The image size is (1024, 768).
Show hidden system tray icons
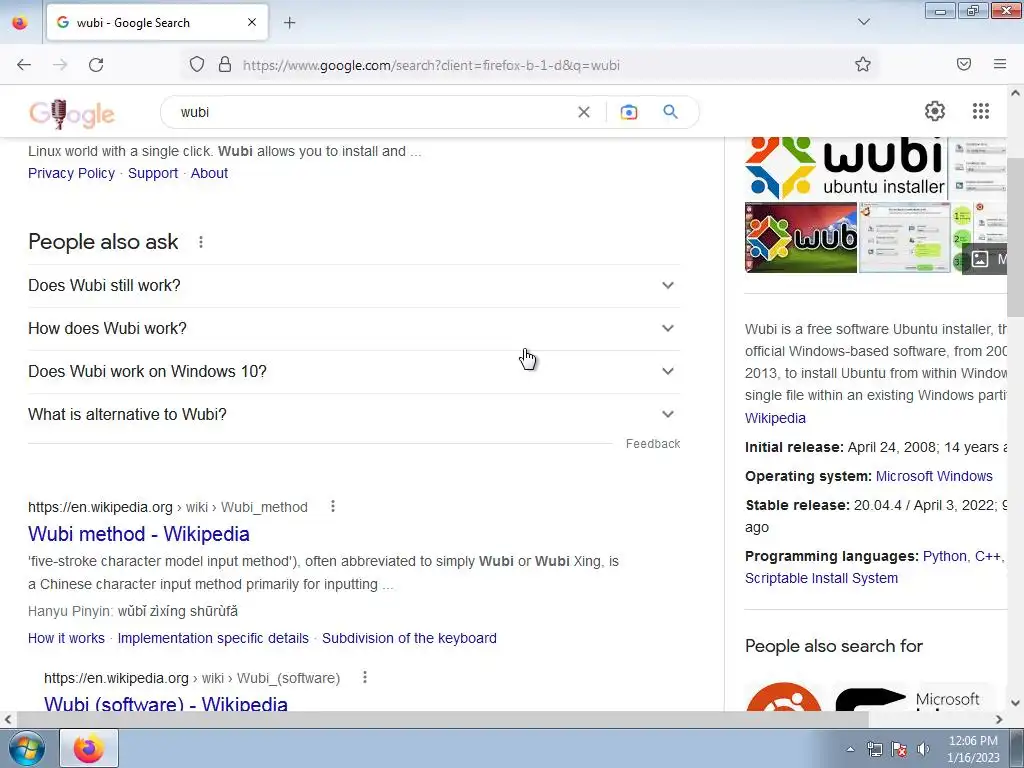[850, 749]
